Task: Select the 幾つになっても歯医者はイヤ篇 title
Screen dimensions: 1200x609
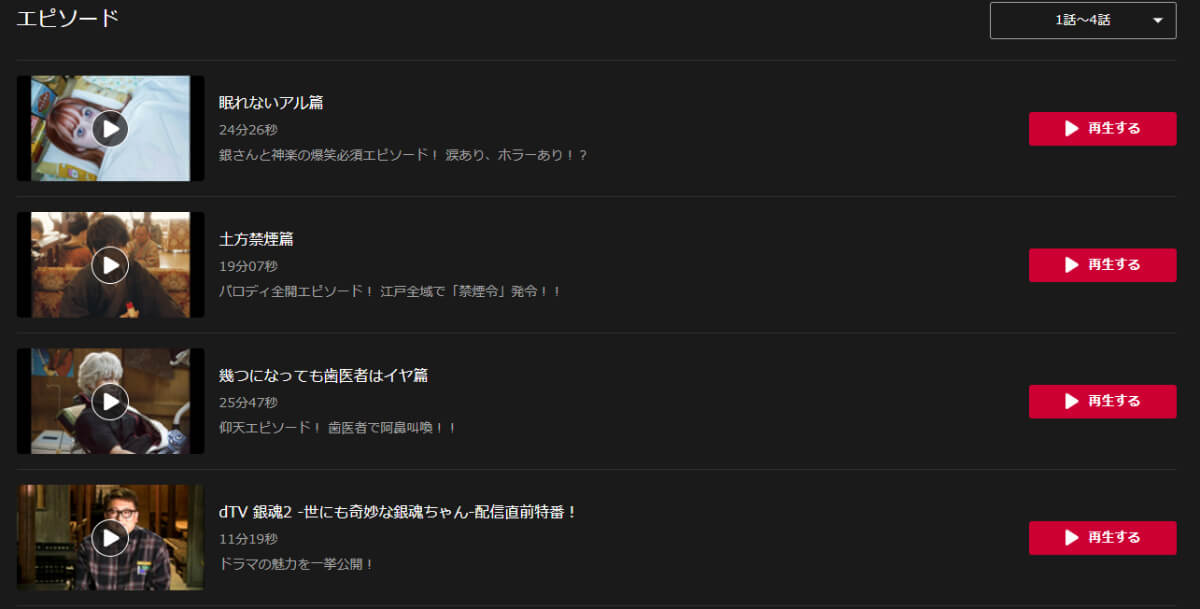Action: point(324,375)
